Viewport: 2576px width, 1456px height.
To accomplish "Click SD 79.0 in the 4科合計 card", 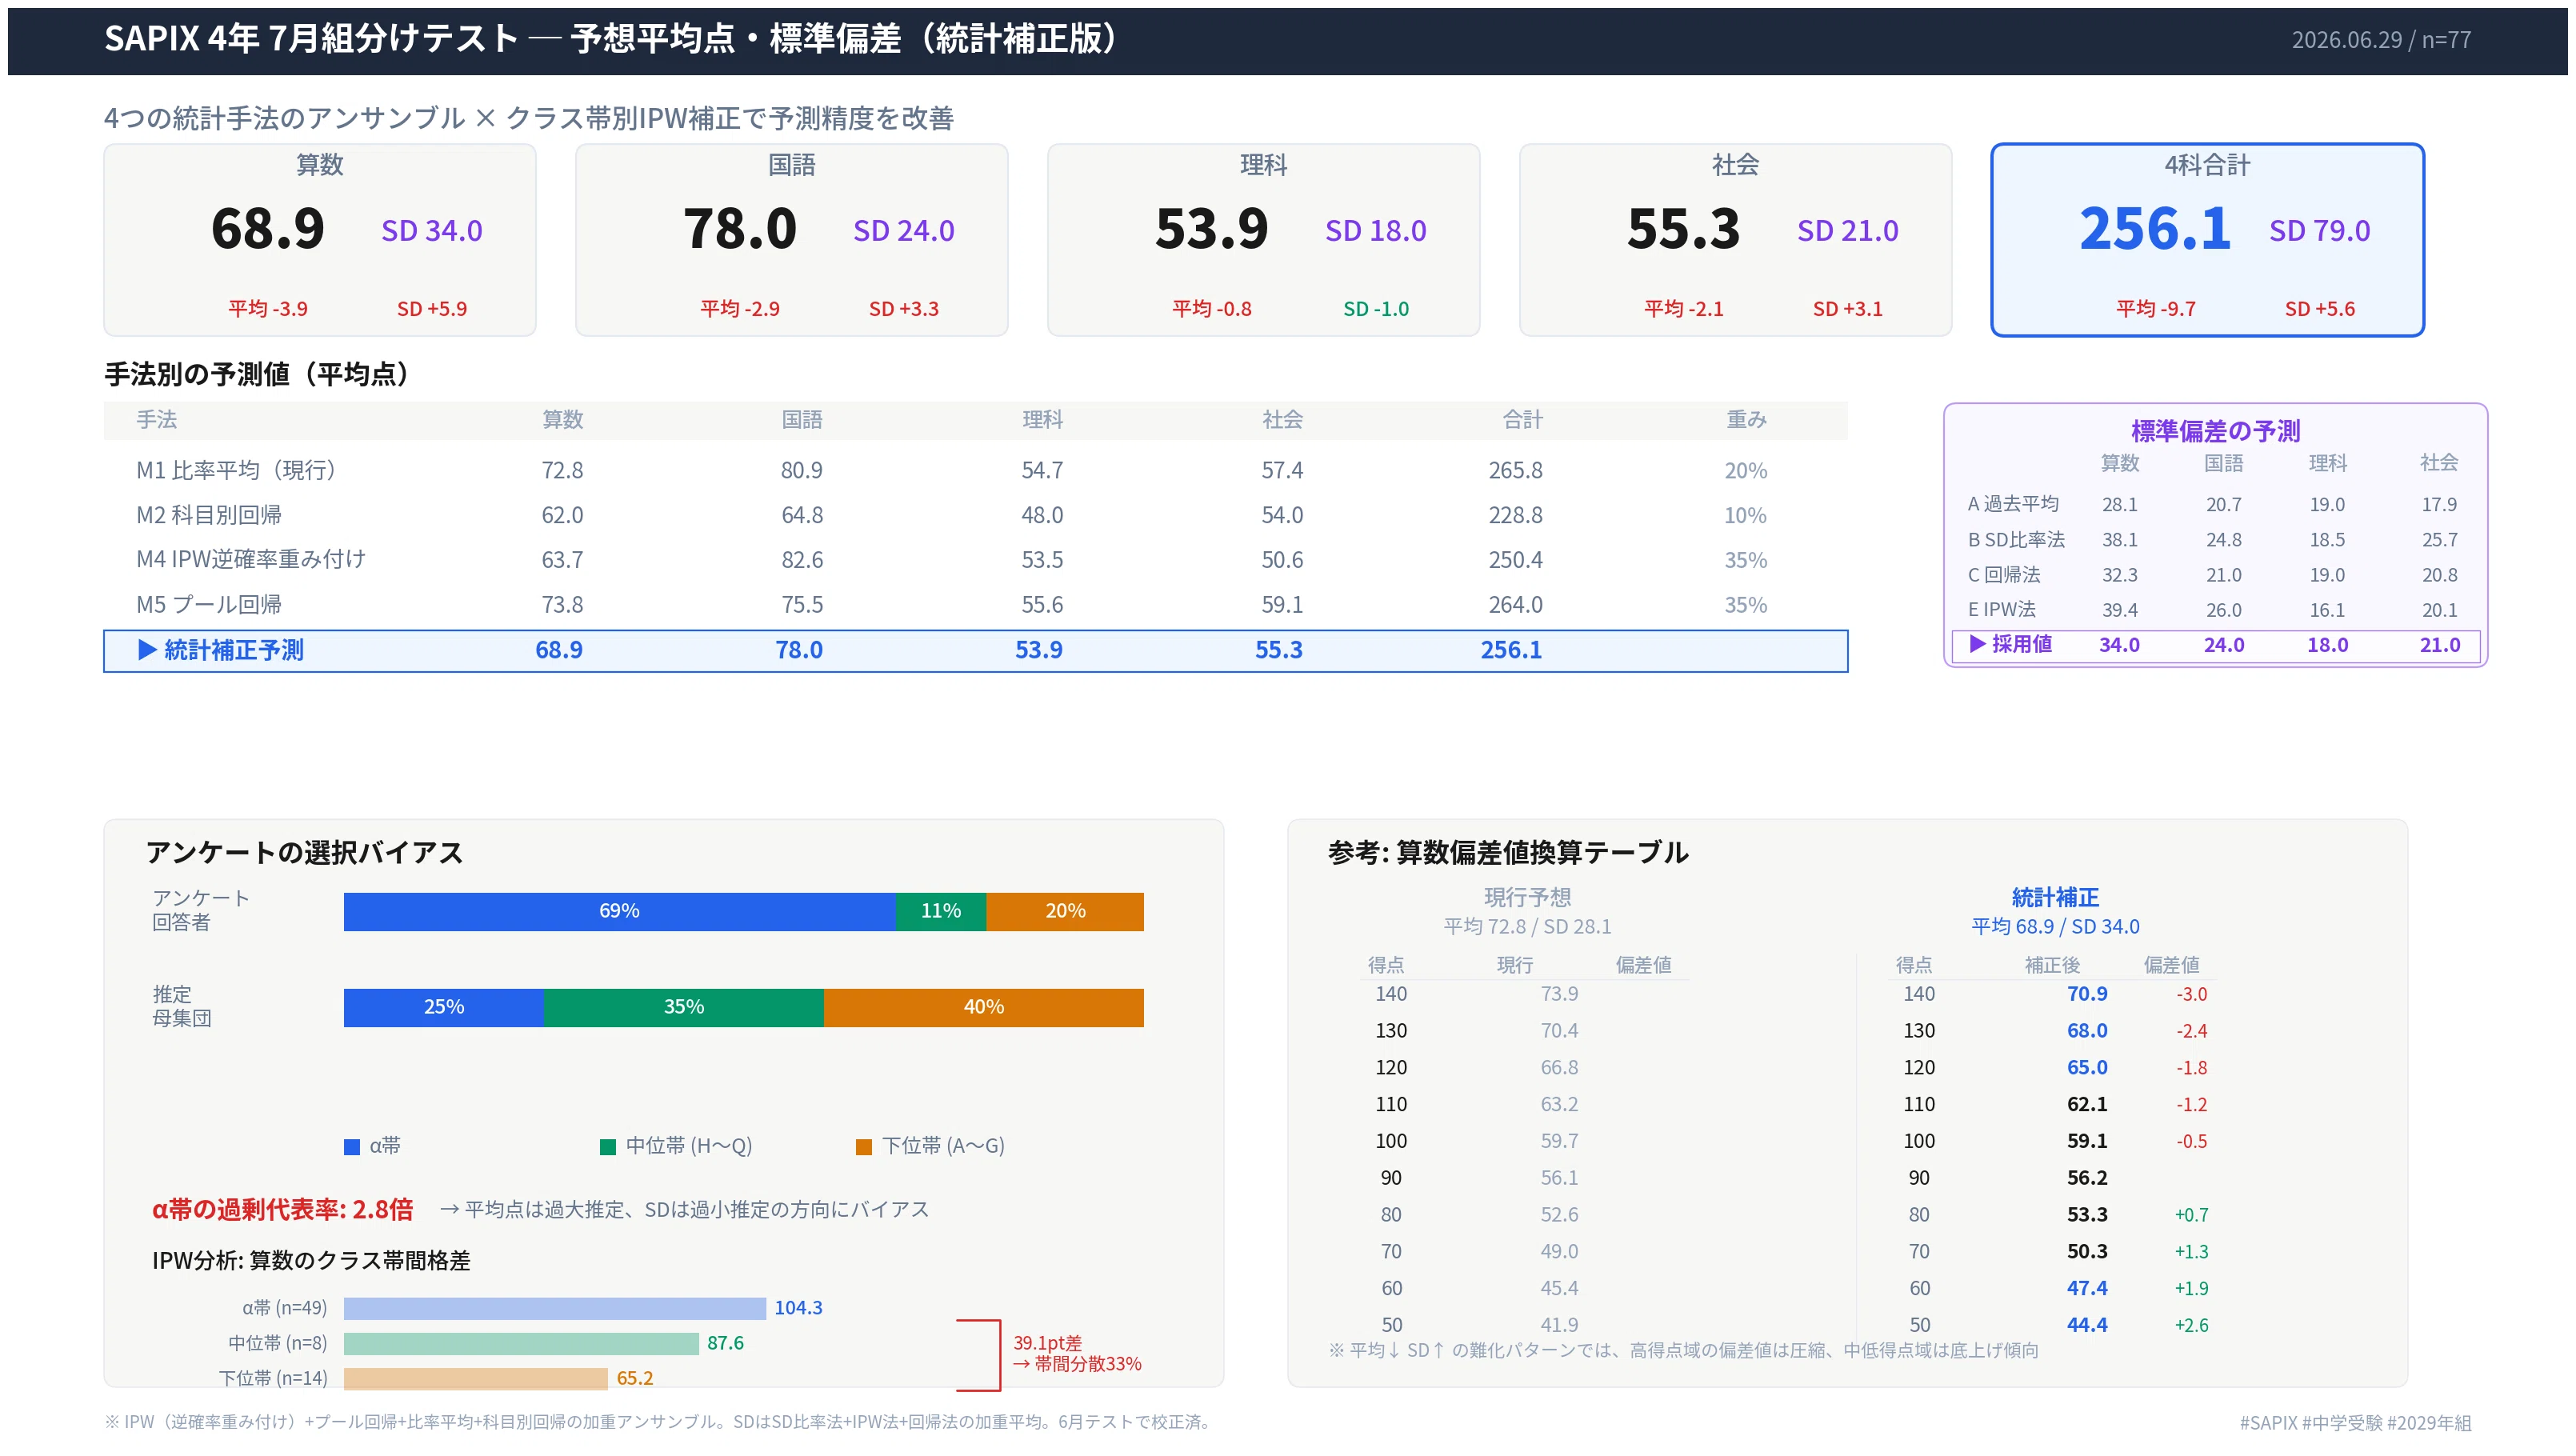I will pos(2320,231).
